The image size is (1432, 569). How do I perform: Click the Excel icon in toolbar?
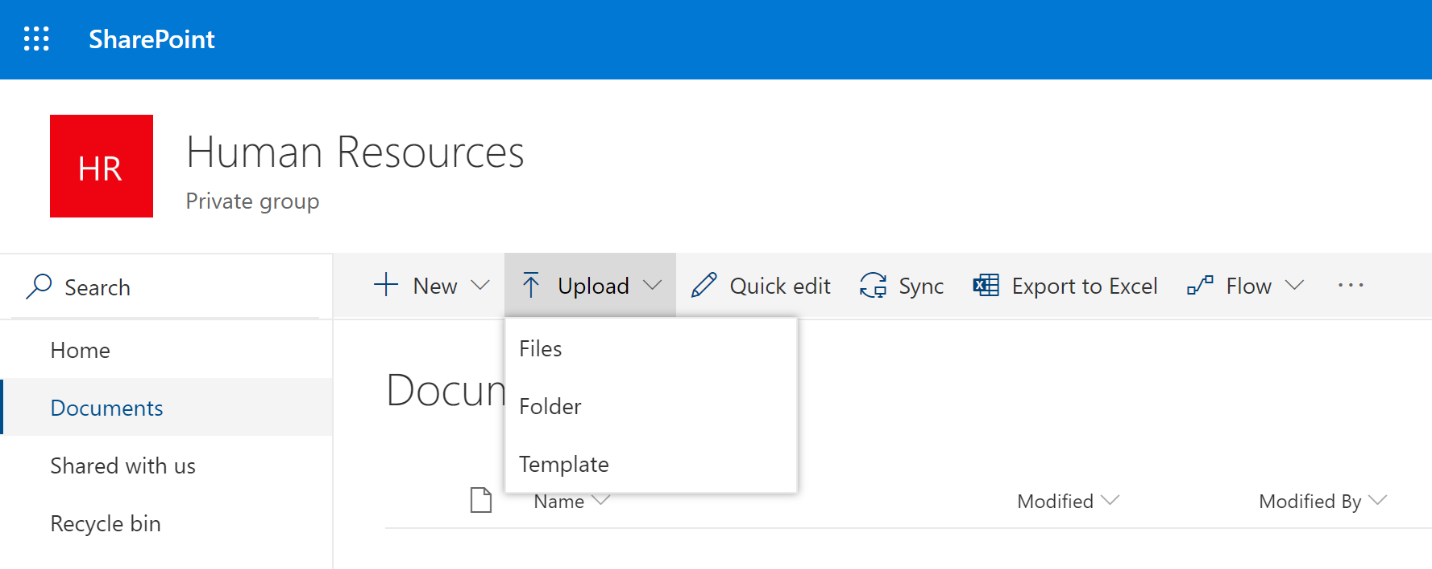tap(986, 286)
